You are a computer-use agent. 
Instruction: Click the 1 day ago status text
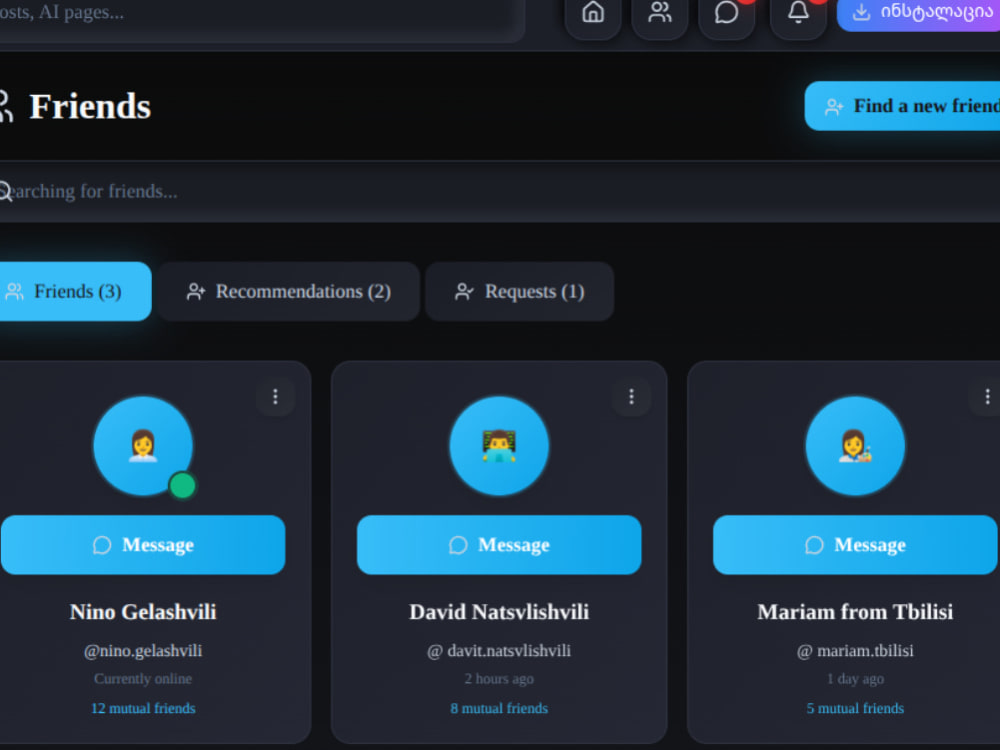click(x=855, y=679)
